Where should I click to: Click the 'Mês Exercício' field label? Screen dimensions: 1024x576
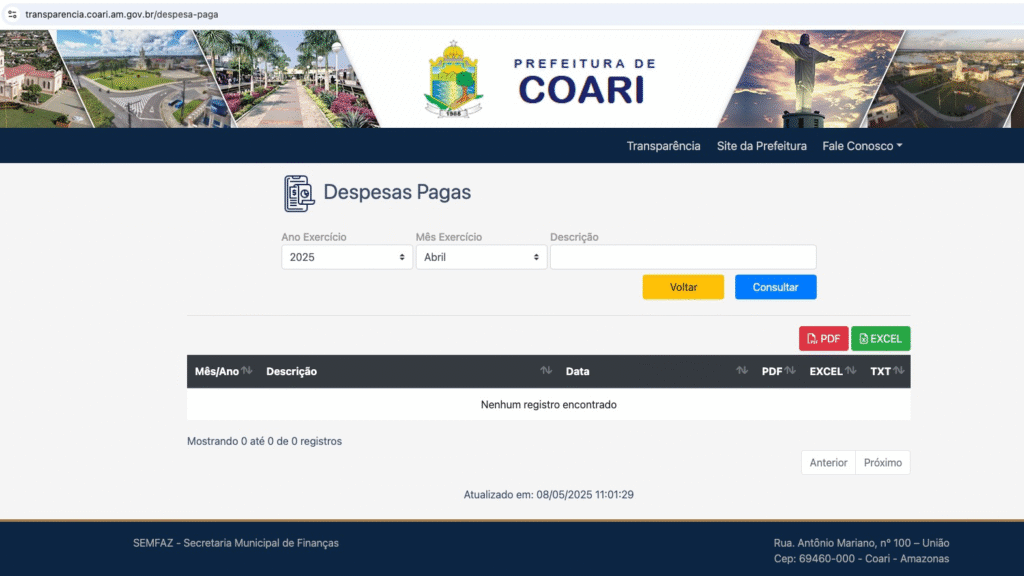(449, 237)
